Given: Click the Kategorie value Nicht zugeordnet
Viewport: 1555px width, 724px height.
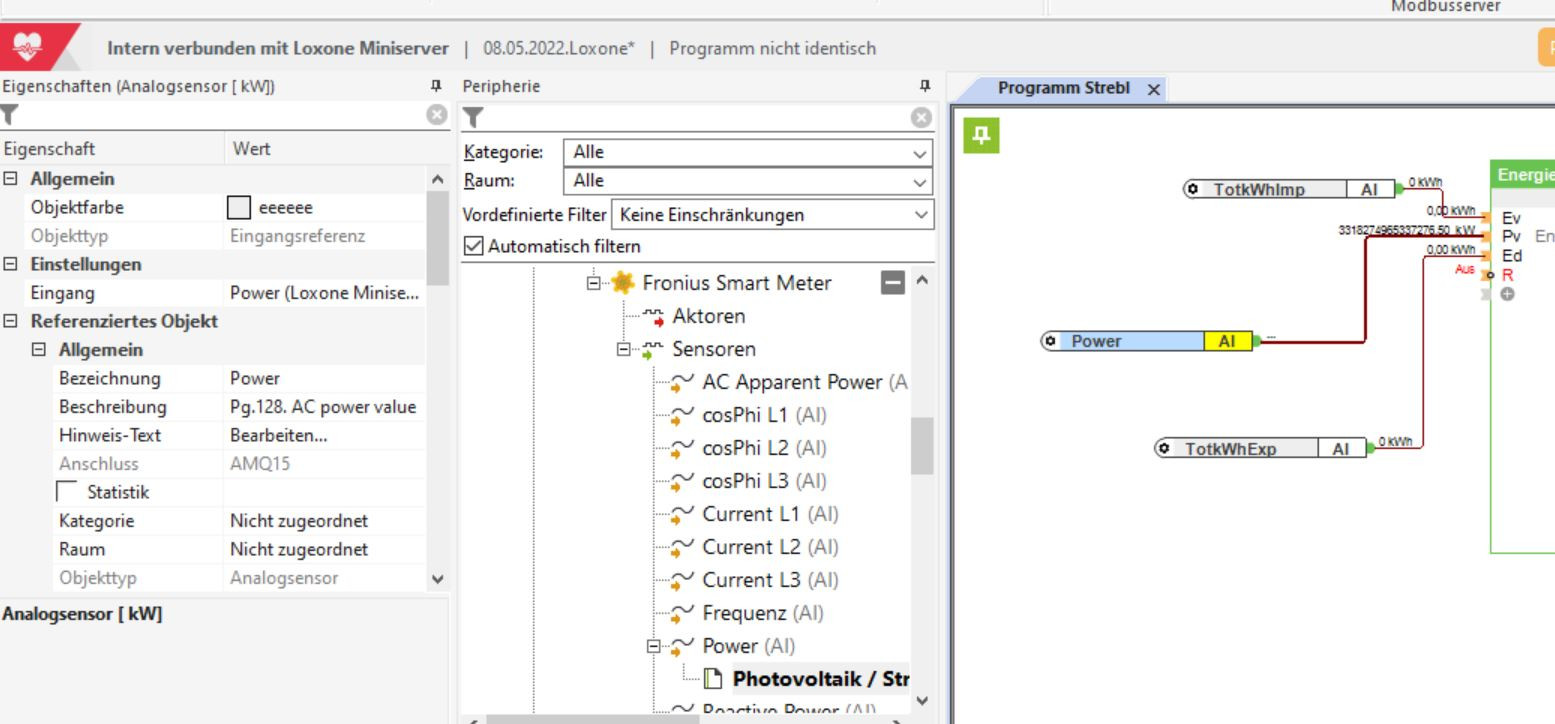Looking at the screenshot, I should coord(299,521).
